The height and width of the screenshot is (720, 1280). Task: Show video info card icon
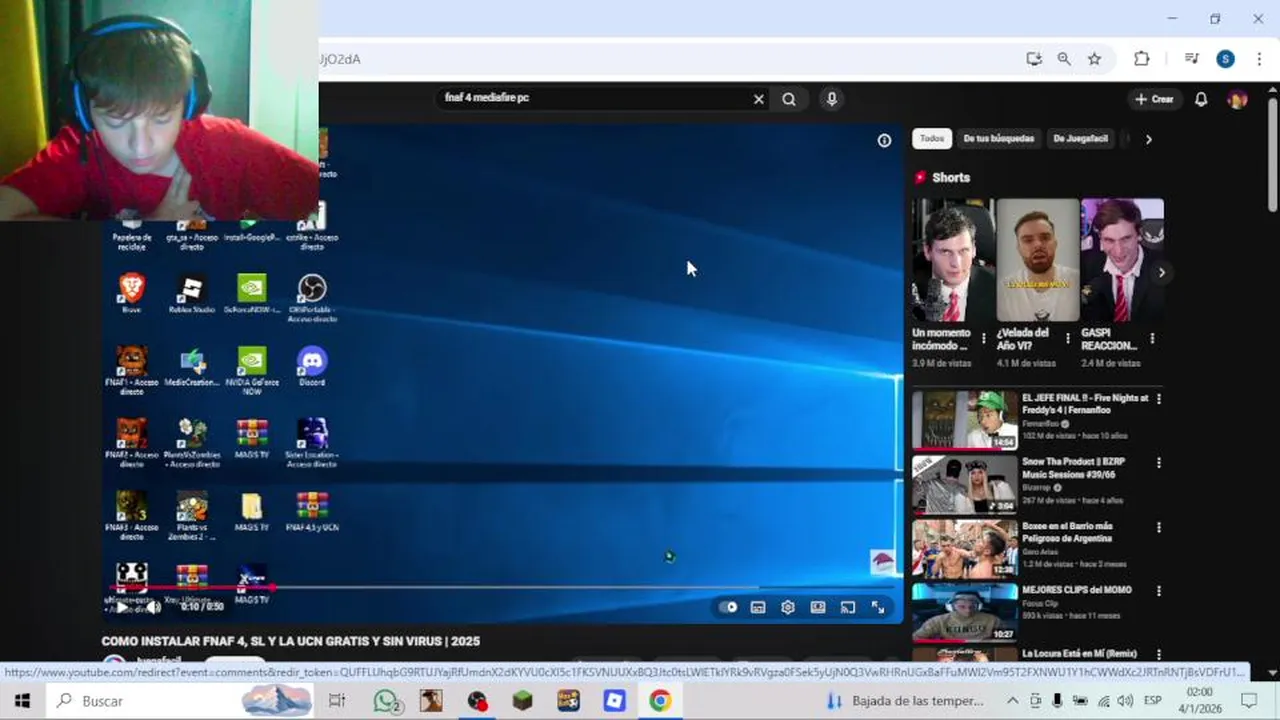[884, 141]
